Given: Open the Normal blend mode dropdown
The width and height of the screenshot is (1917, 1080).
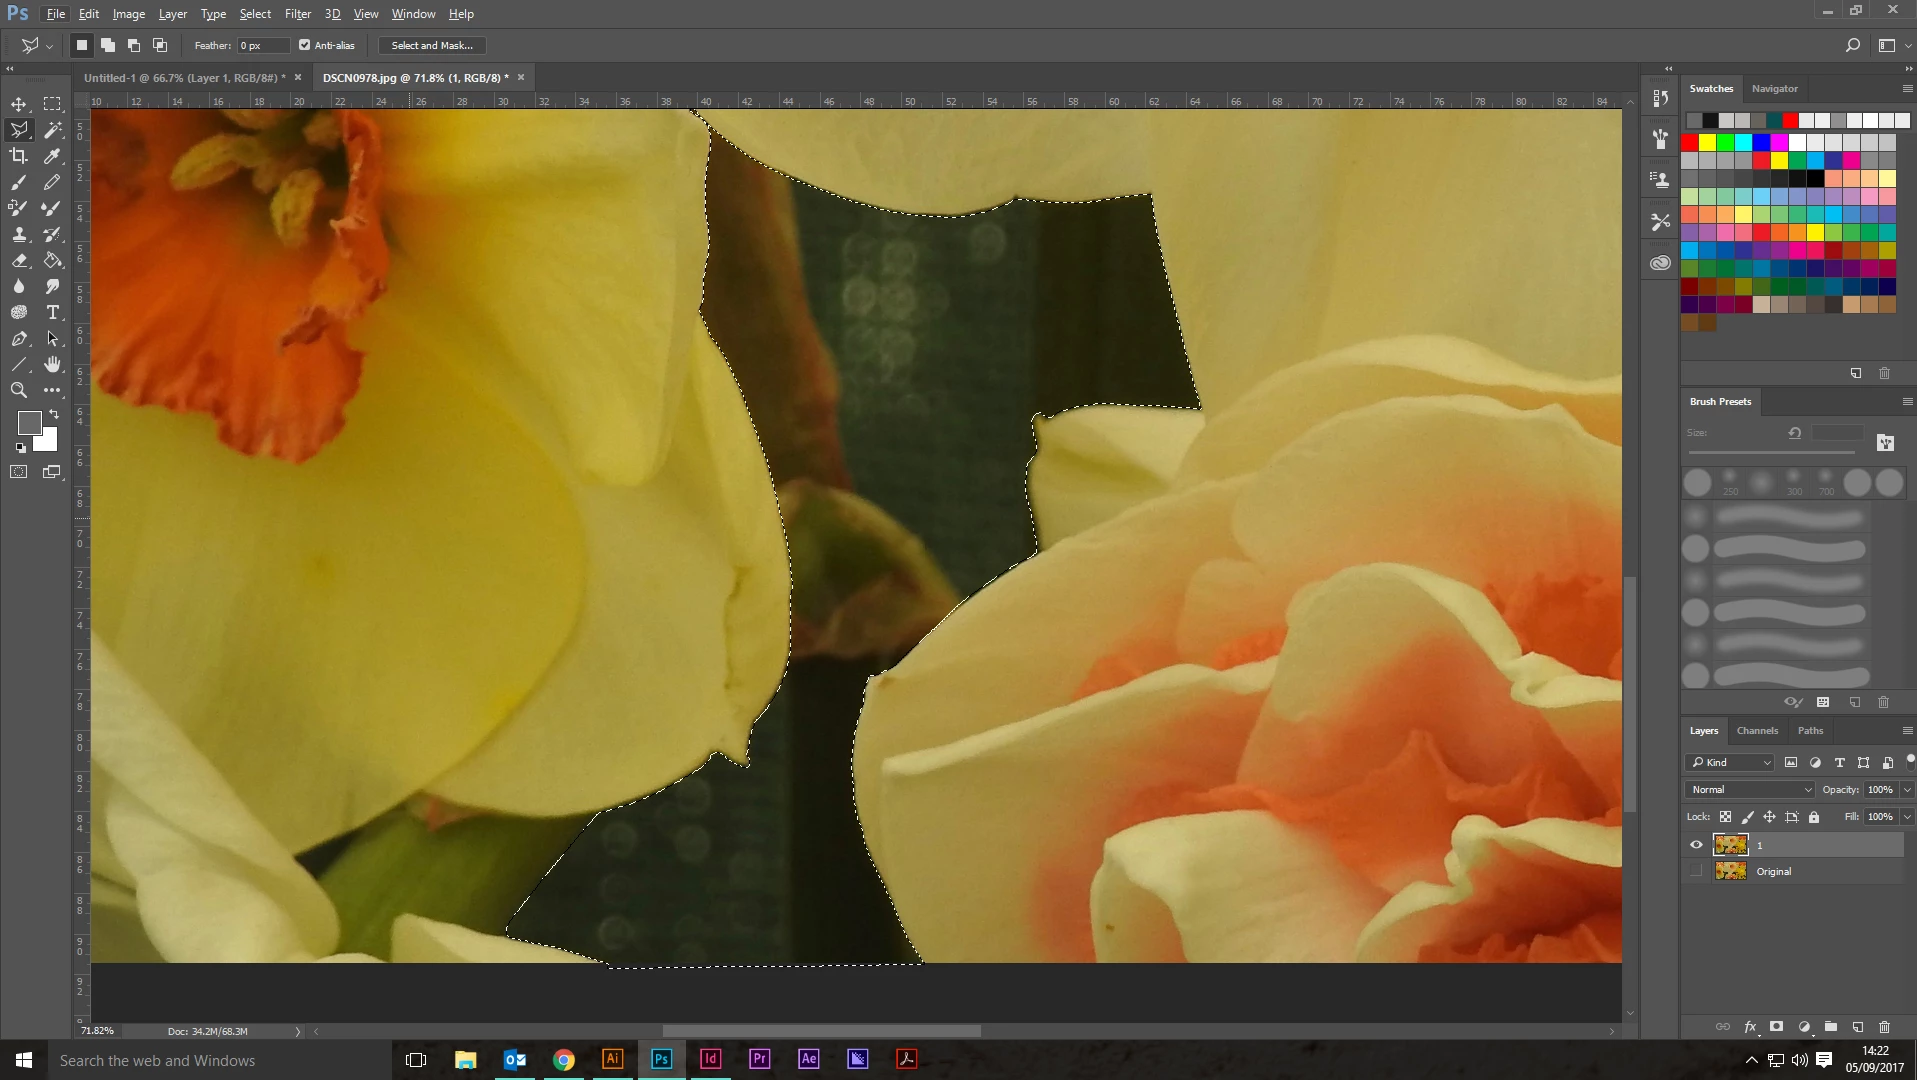Looking at the screenshot, I should click(1750, 789).
